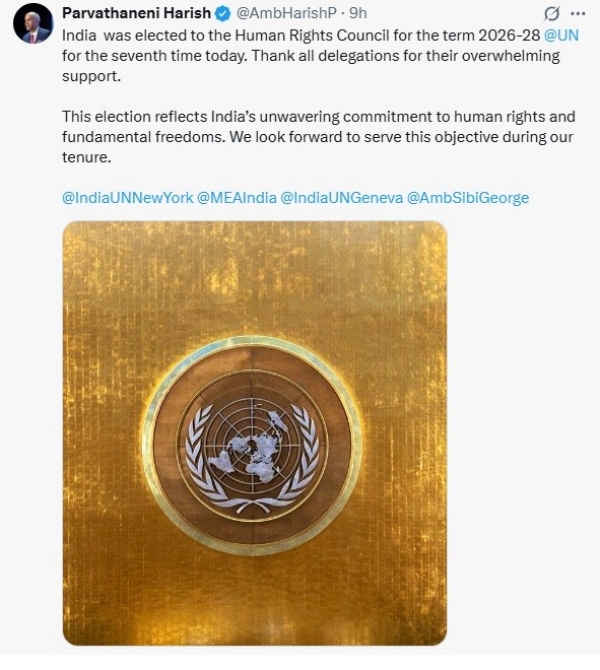Image resolution: width=600 pixels, height=670 pixels.
Task: Visit the @IndiaUNNewYork mention
Action: click(x=128, y=197)
